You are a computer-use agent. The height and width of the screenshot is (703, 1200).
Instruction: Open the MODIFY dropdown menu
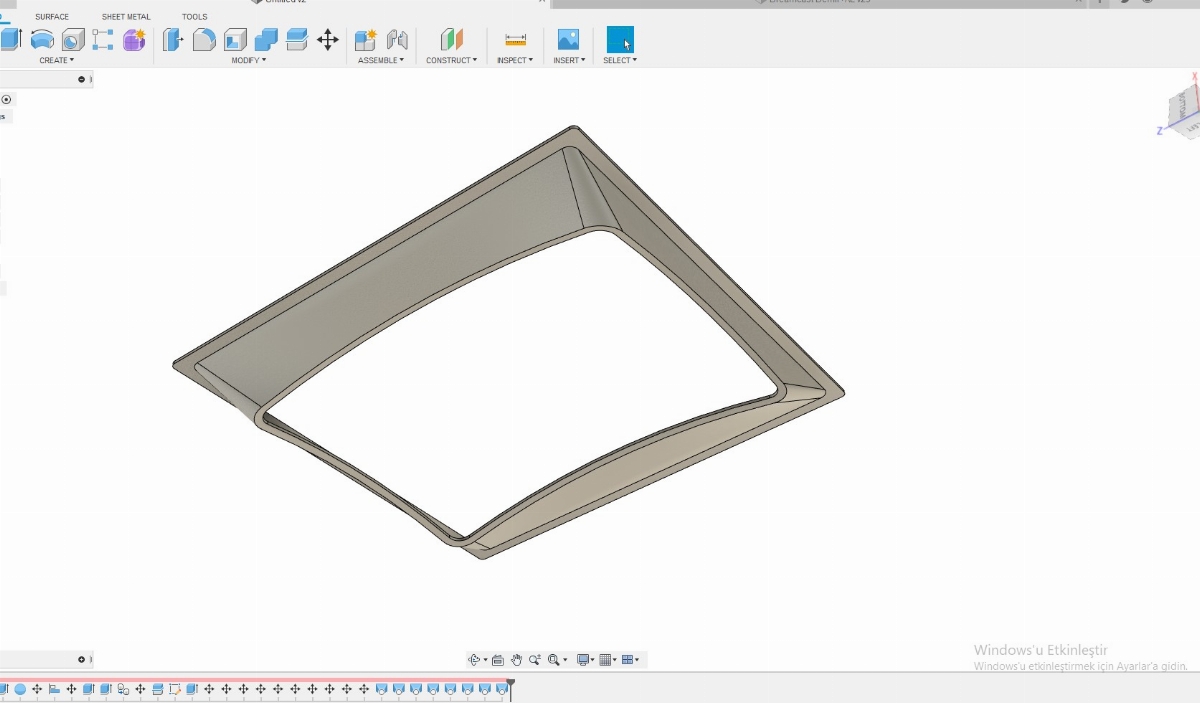[x=249, y=60]
